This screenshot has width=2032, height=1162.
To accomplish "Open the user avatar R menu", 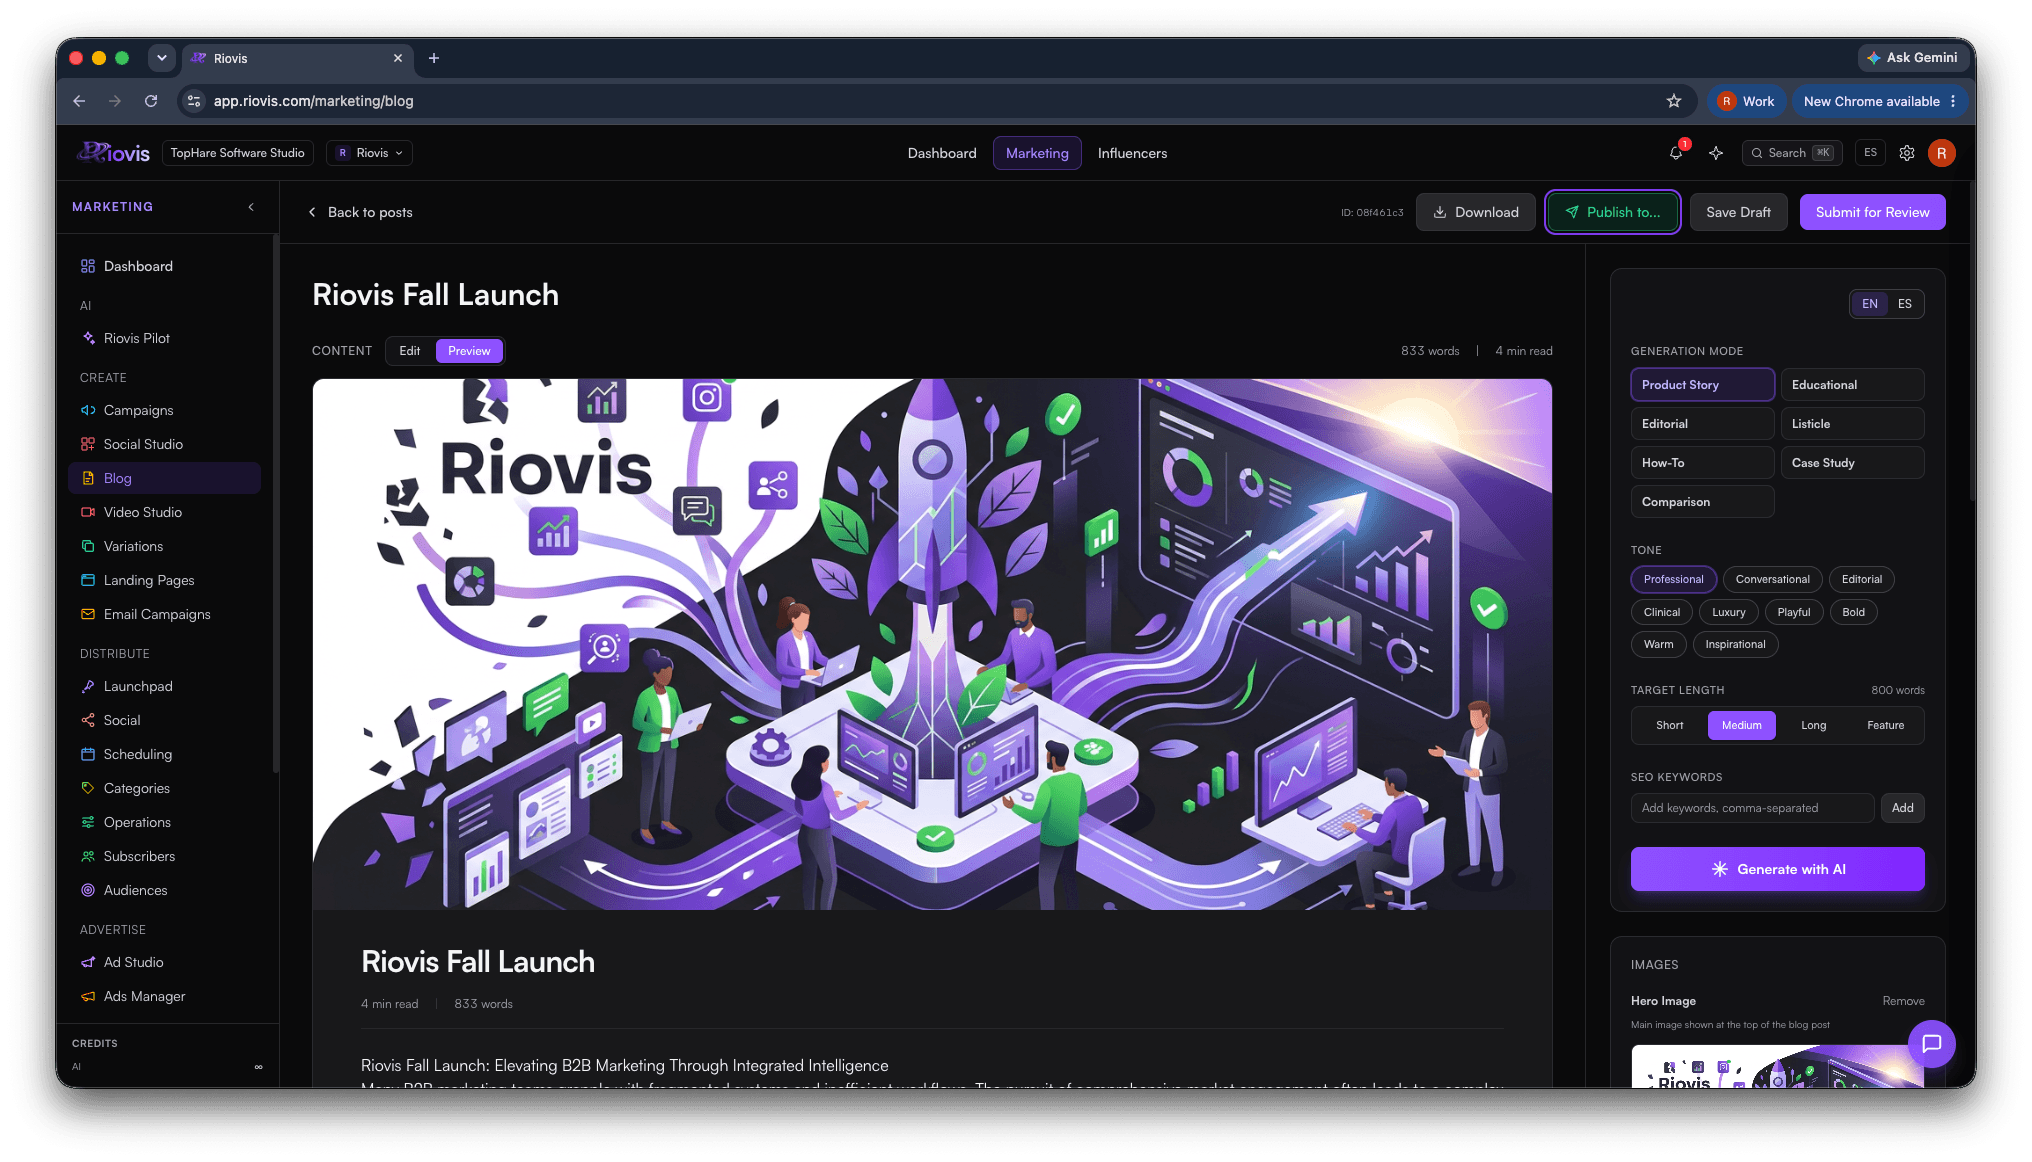I will click(1941, 153).
